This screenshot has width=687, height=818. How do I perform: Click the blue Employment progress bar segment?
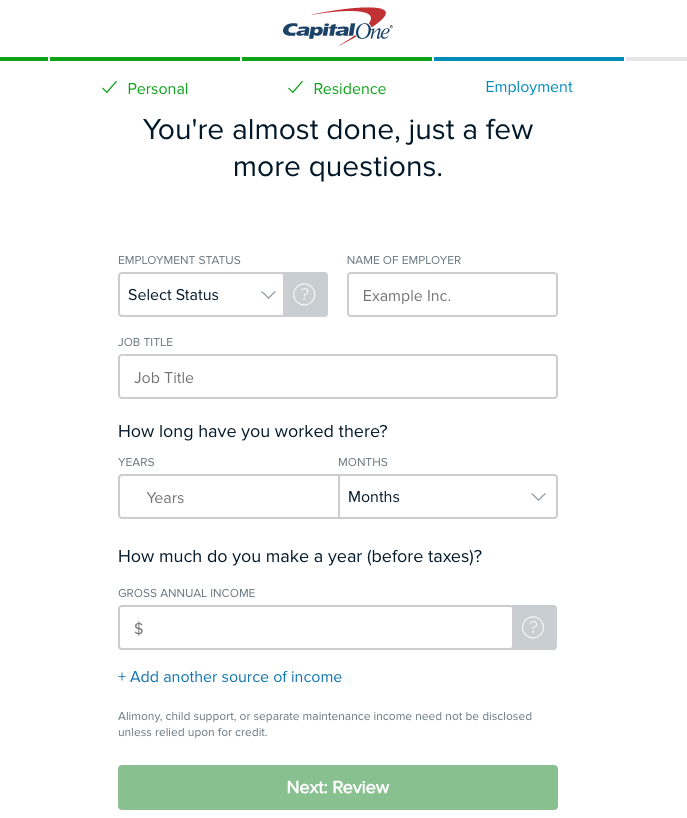point(528,58)
